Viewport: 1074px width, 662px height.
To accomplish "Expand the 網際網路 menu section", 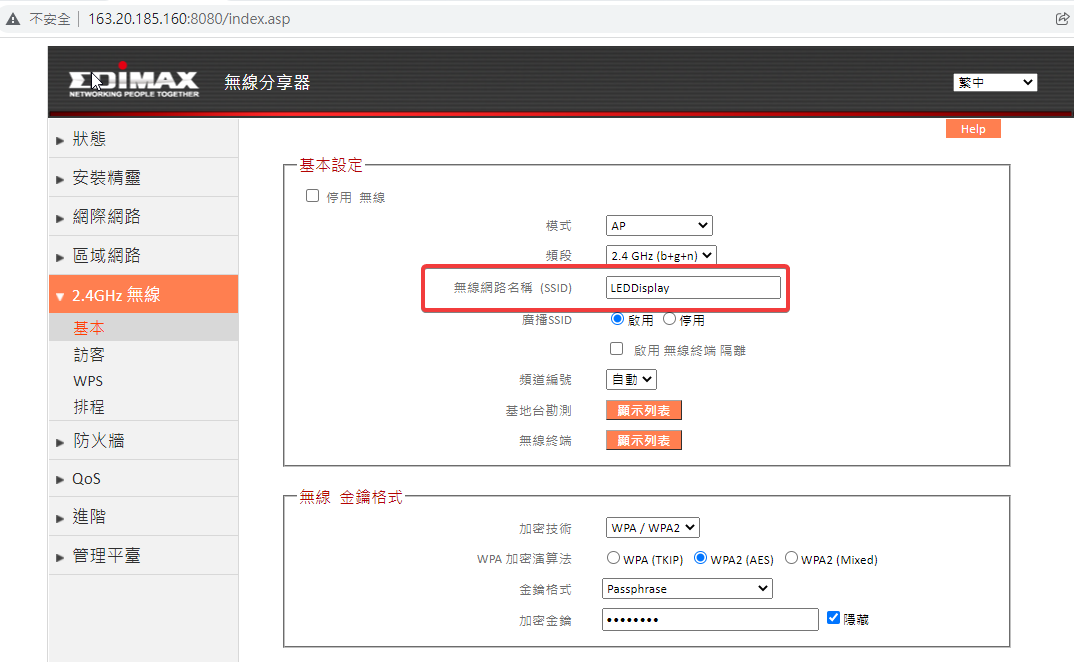I will (143, 217).
